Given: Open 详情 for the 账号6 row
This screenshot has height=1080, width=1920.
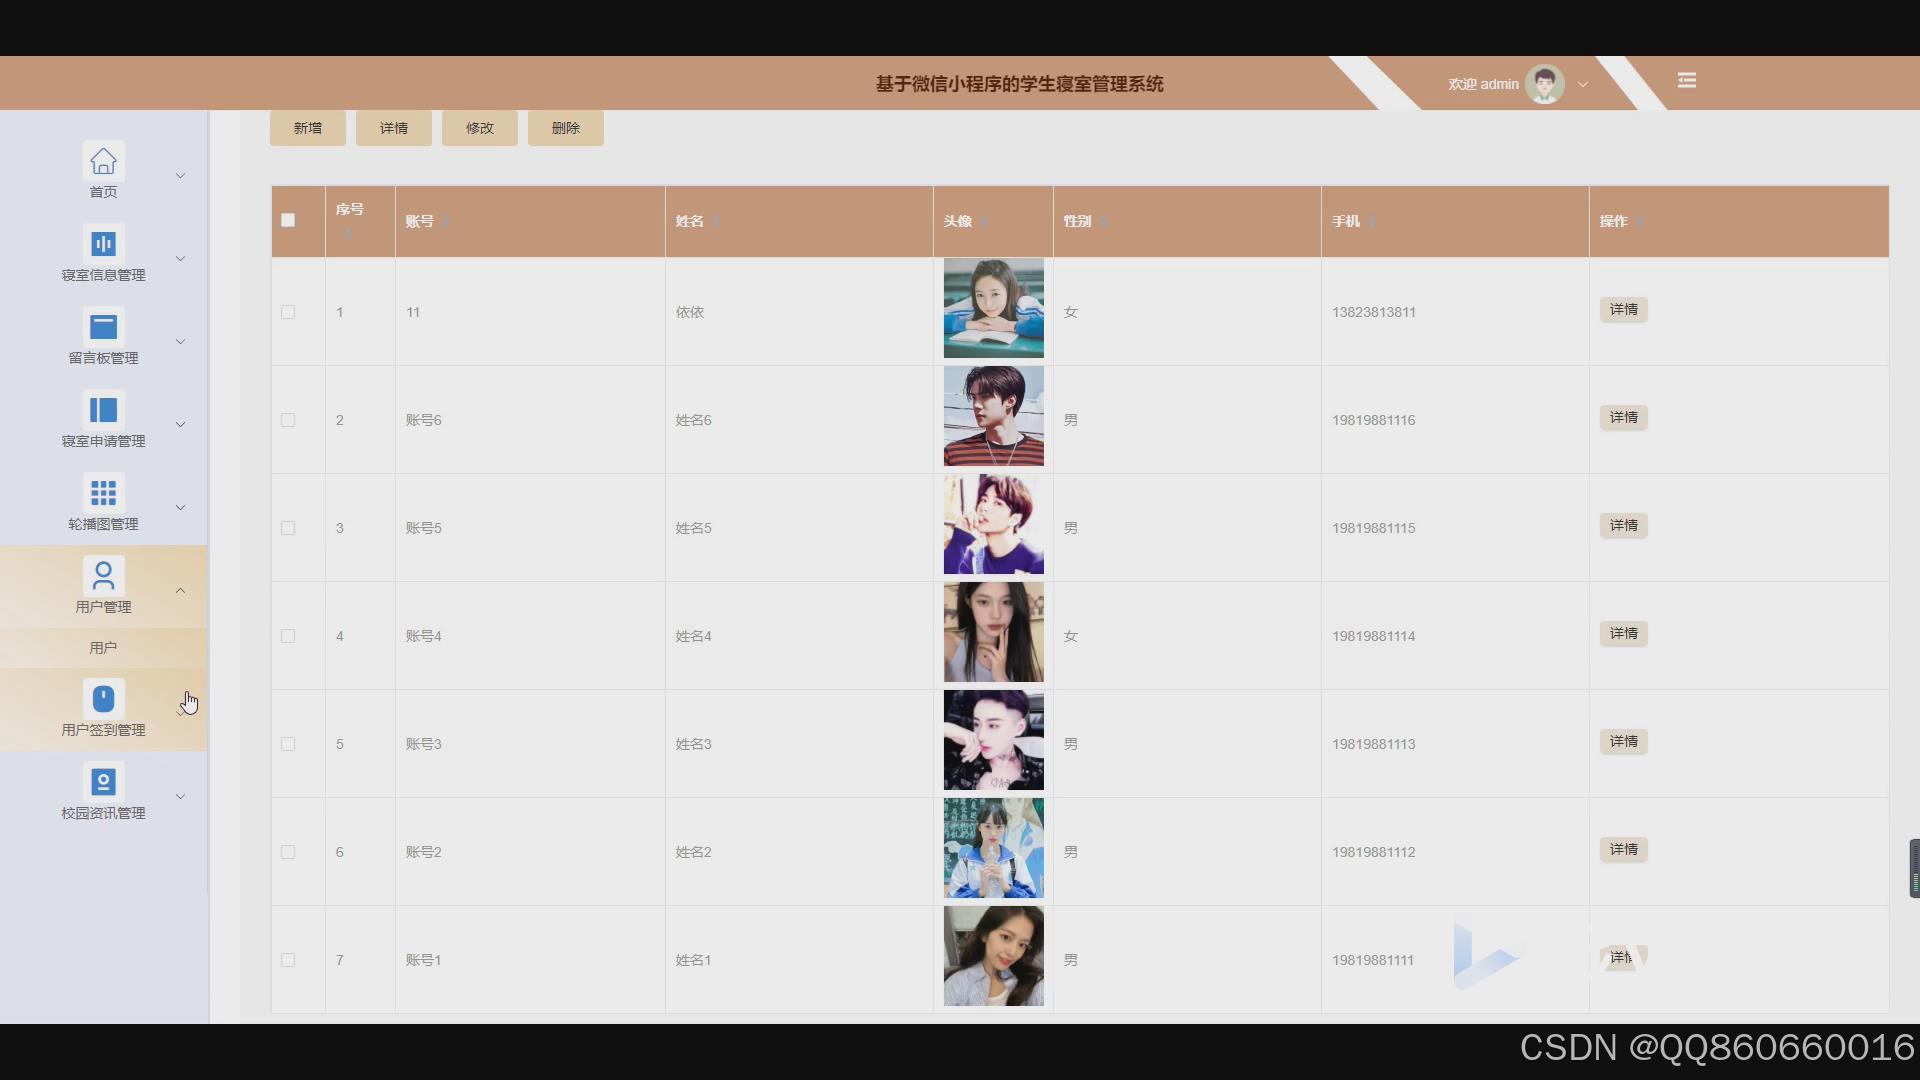Looking at the screenshot, I should [1623, 418].
